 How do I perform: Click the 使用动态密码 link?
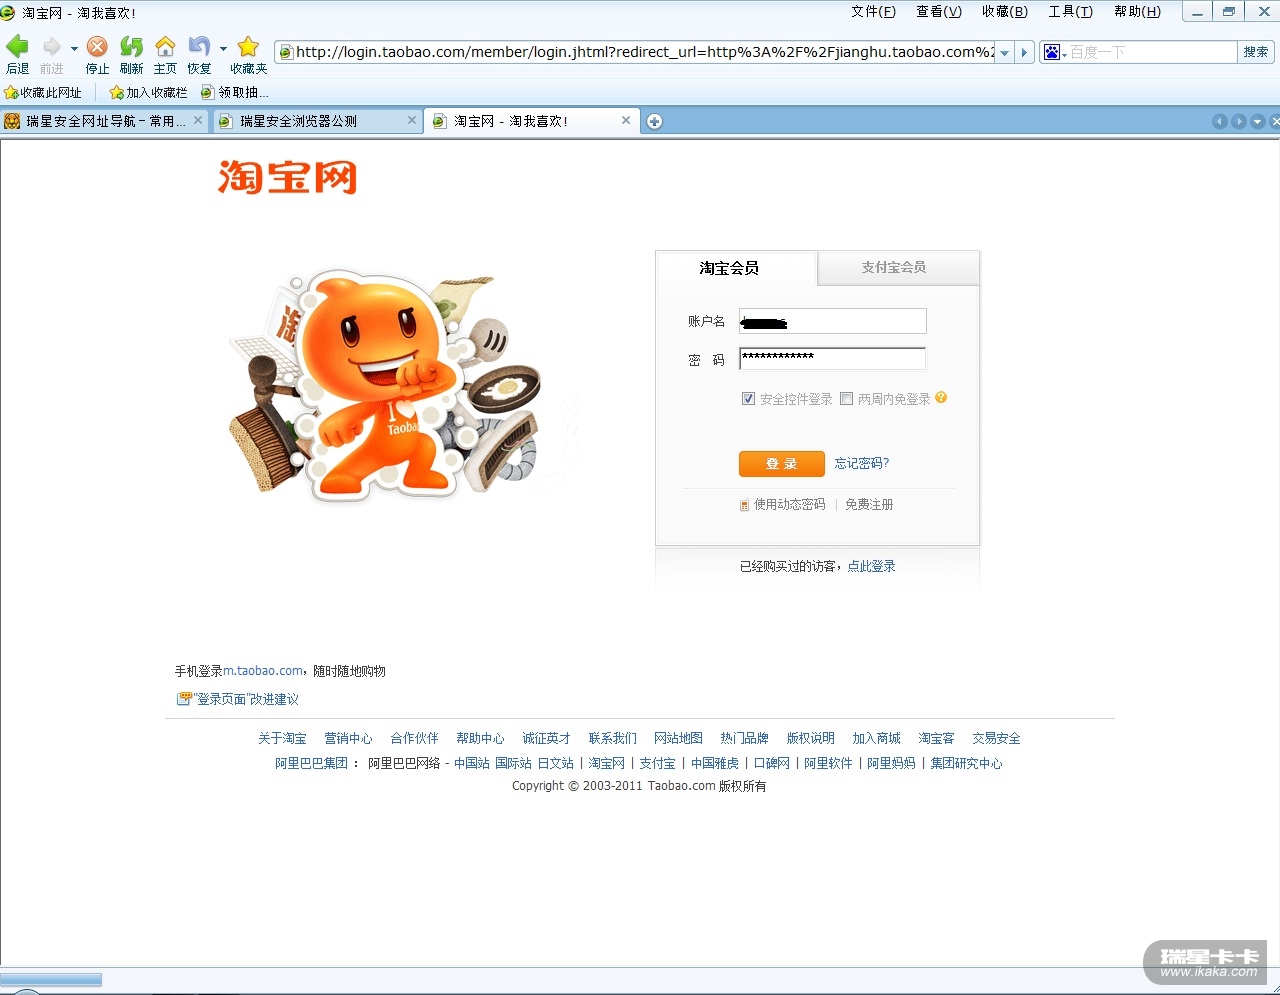(790, 505)
